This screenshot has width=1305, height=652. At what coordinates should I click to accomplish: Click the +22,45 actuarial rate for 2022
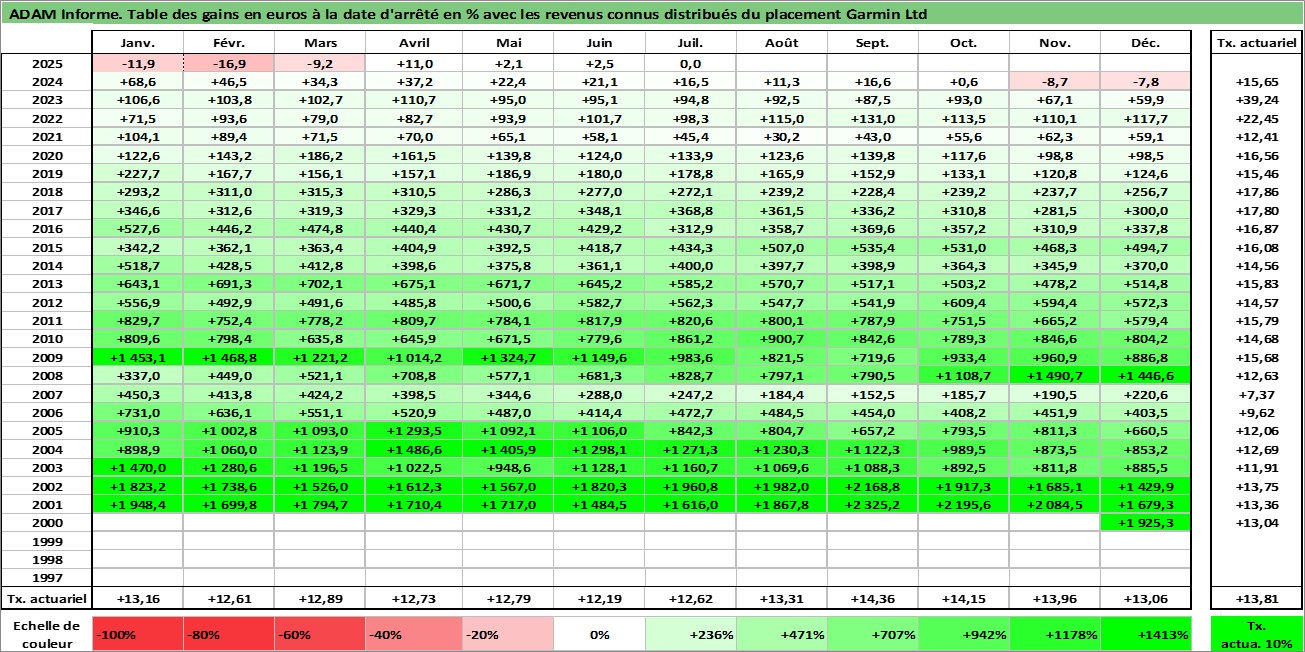click(x=1257, y=118)
